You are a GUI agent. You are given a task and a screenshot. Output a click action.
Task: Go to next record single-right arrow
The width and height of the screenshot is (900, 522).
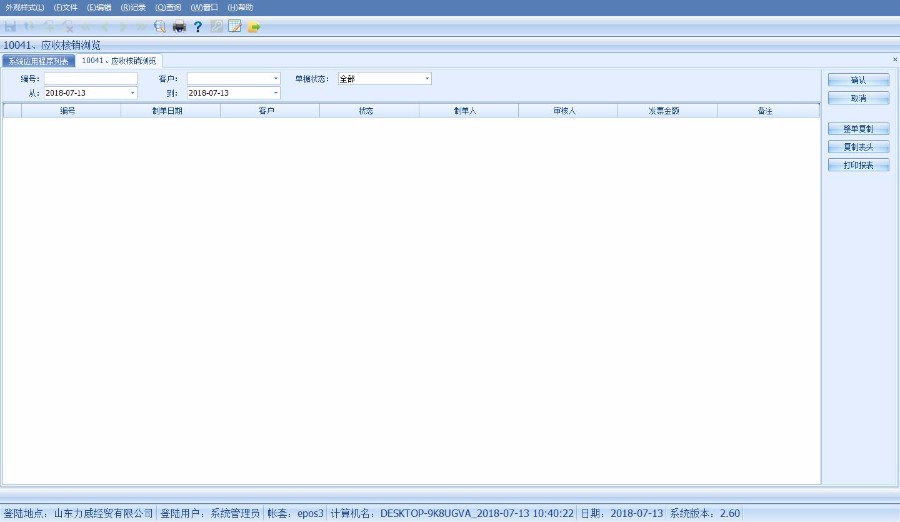(x=123, y=26)
